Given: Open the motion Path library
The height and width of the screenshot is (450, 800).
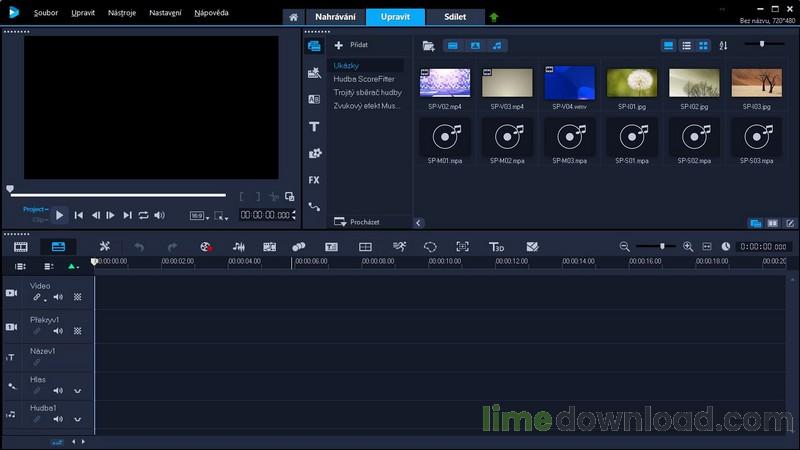Looking at the screenshot, I should coord(314,207).
